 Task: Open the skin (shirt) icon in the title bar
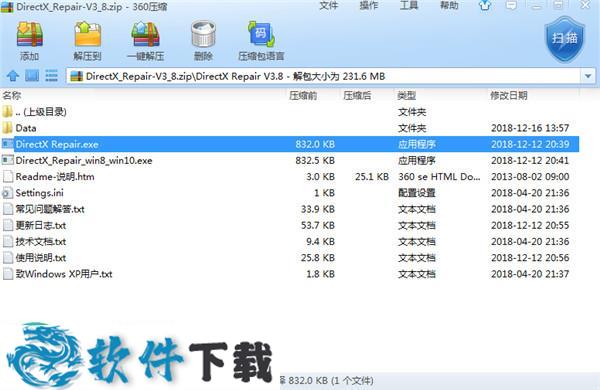[x=485, y=5]
